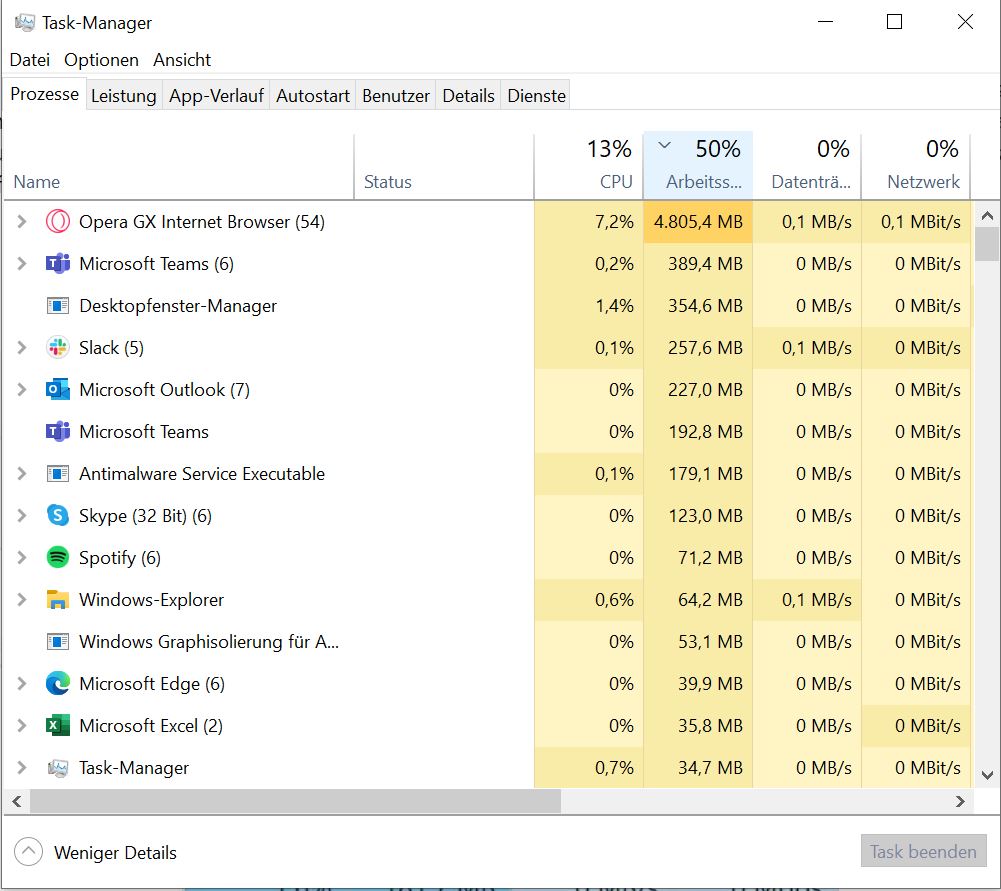This screenshot has width=1001, height=891.
Task: Click the Microsoft Edge icon
Action: click(57, 684)
